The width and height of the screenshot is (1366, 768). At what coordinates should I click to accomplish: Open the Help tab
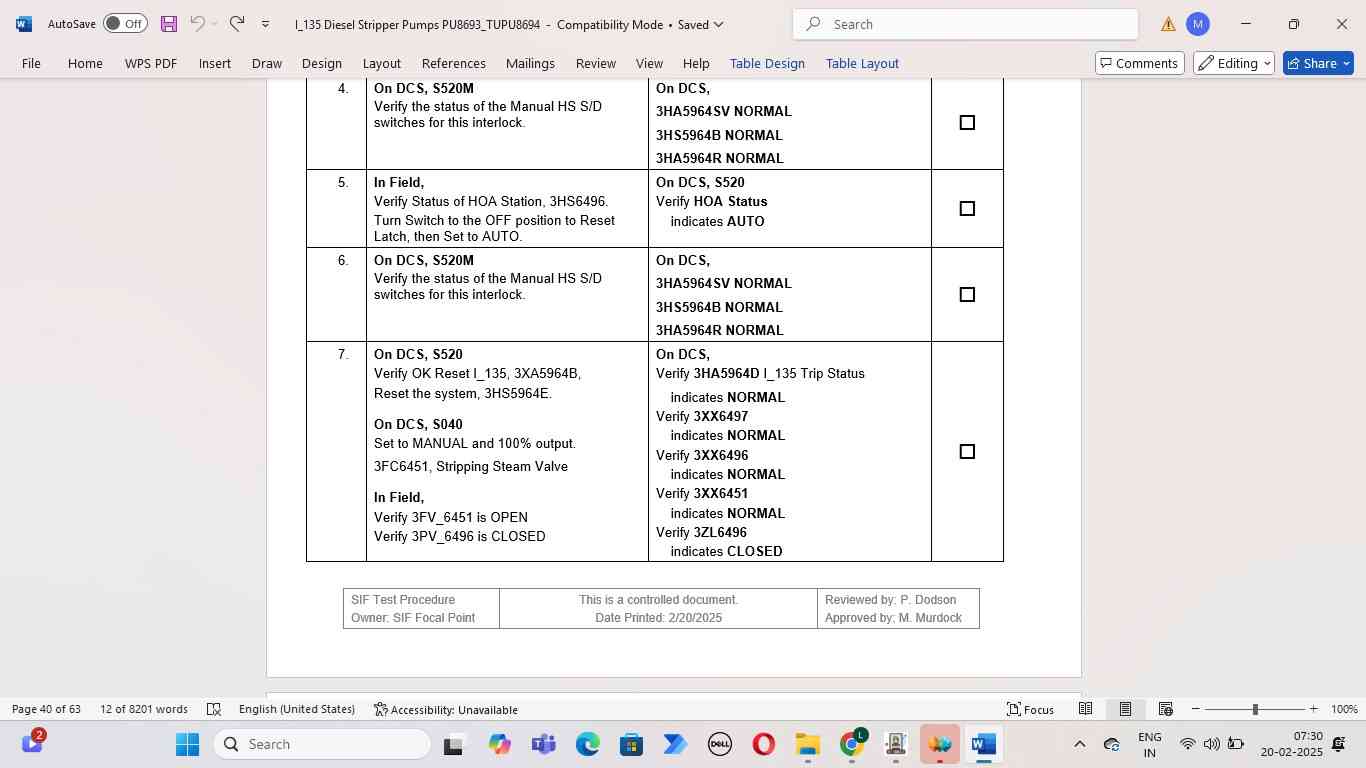696,63
